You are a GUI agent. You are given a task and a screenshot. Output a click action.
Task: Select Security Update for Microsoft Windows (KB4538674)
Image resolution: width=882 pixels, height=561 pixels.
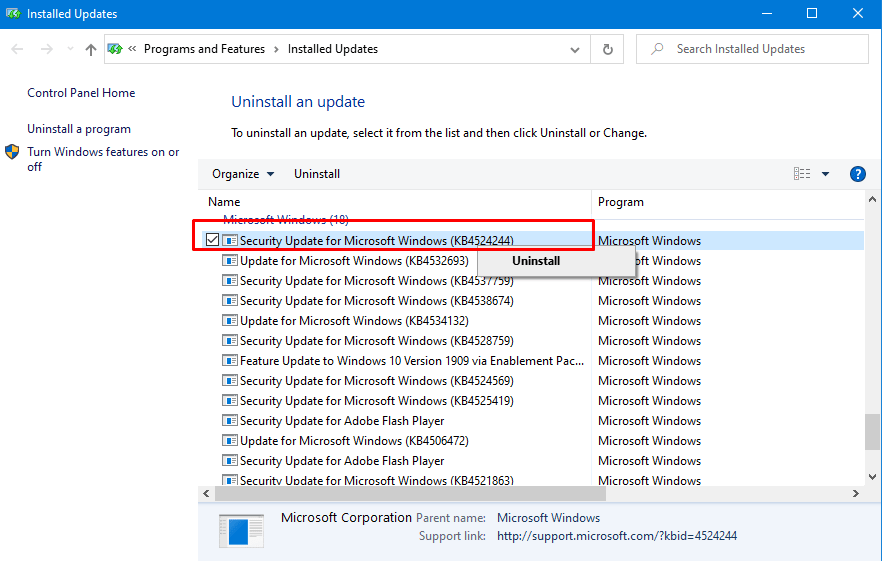pyautogui.click(x=376, y=300)
